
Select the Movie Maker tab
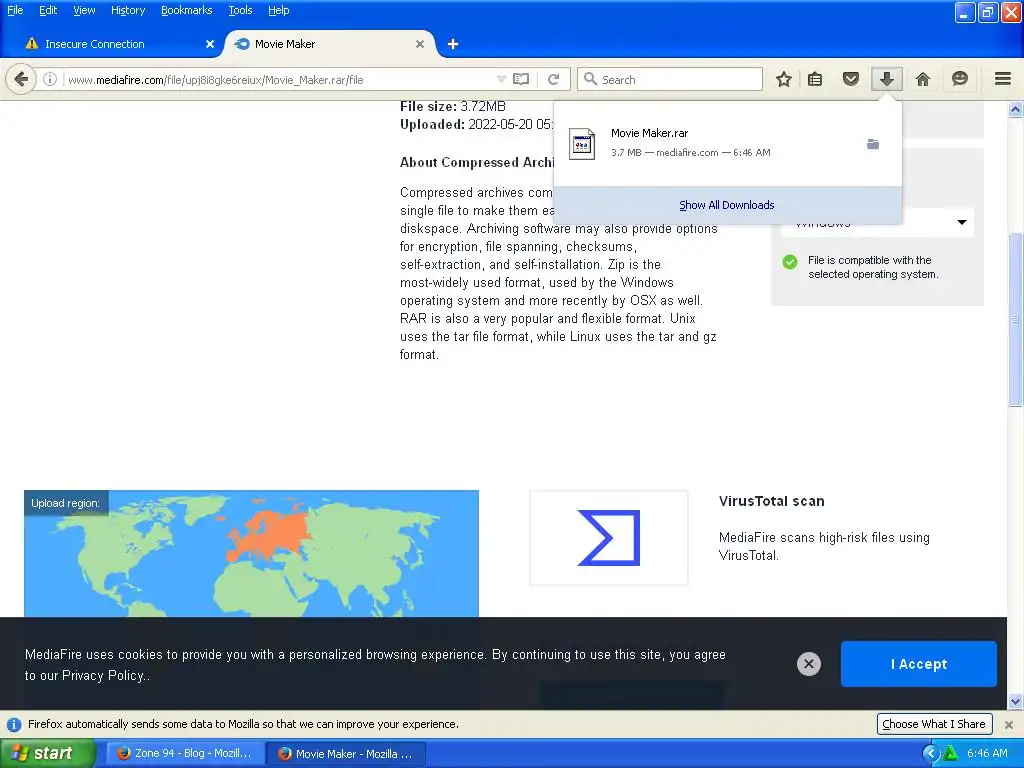click(x=330, y=44)
